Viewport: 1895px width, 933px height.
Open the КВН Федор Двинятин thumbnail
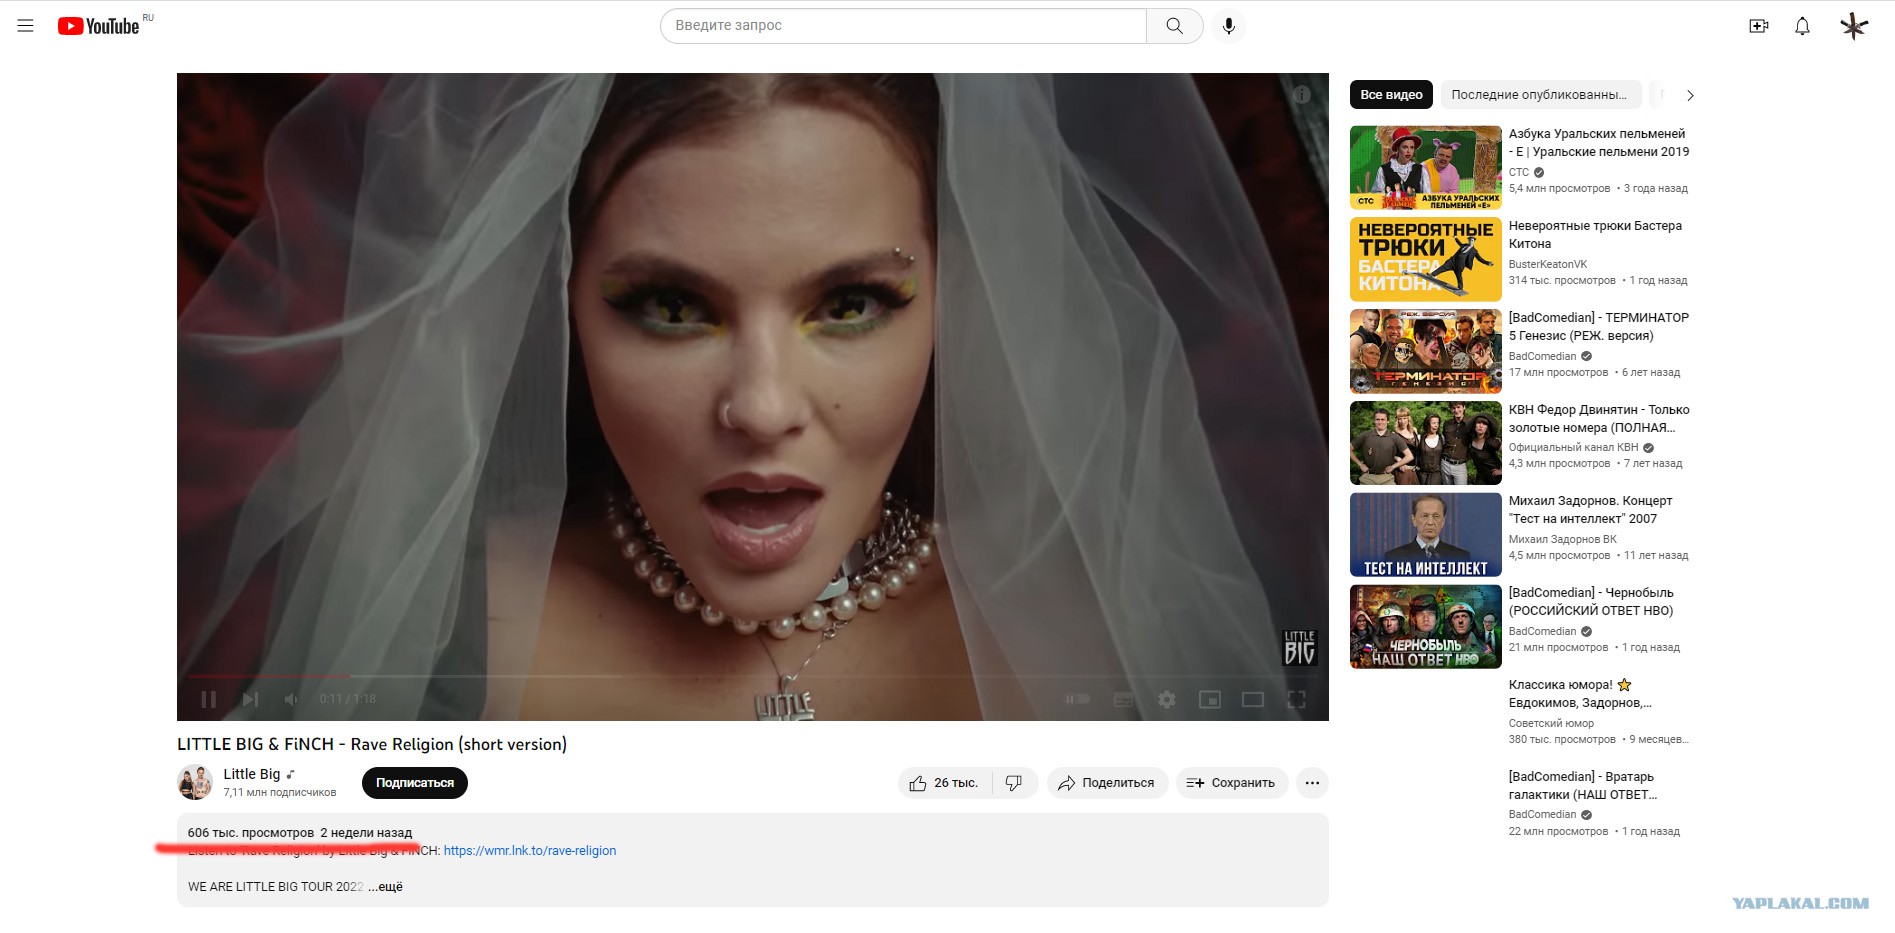pos(1426,443)
